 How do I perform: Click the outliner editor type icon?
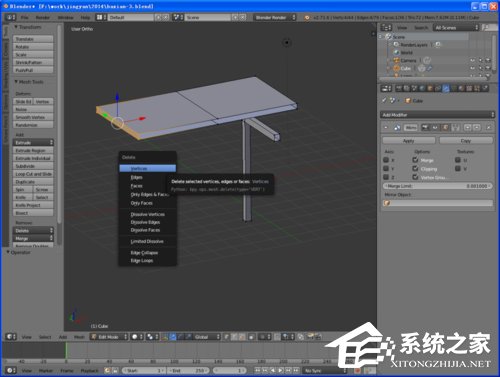[386, 28]
